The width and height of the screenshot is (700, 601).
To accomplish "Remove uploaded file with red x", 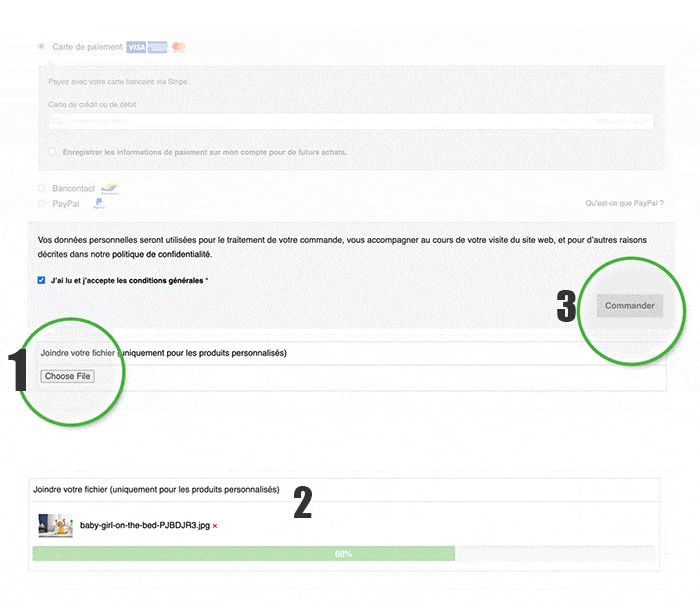I will pyautogui.click(x=215, y=526).
